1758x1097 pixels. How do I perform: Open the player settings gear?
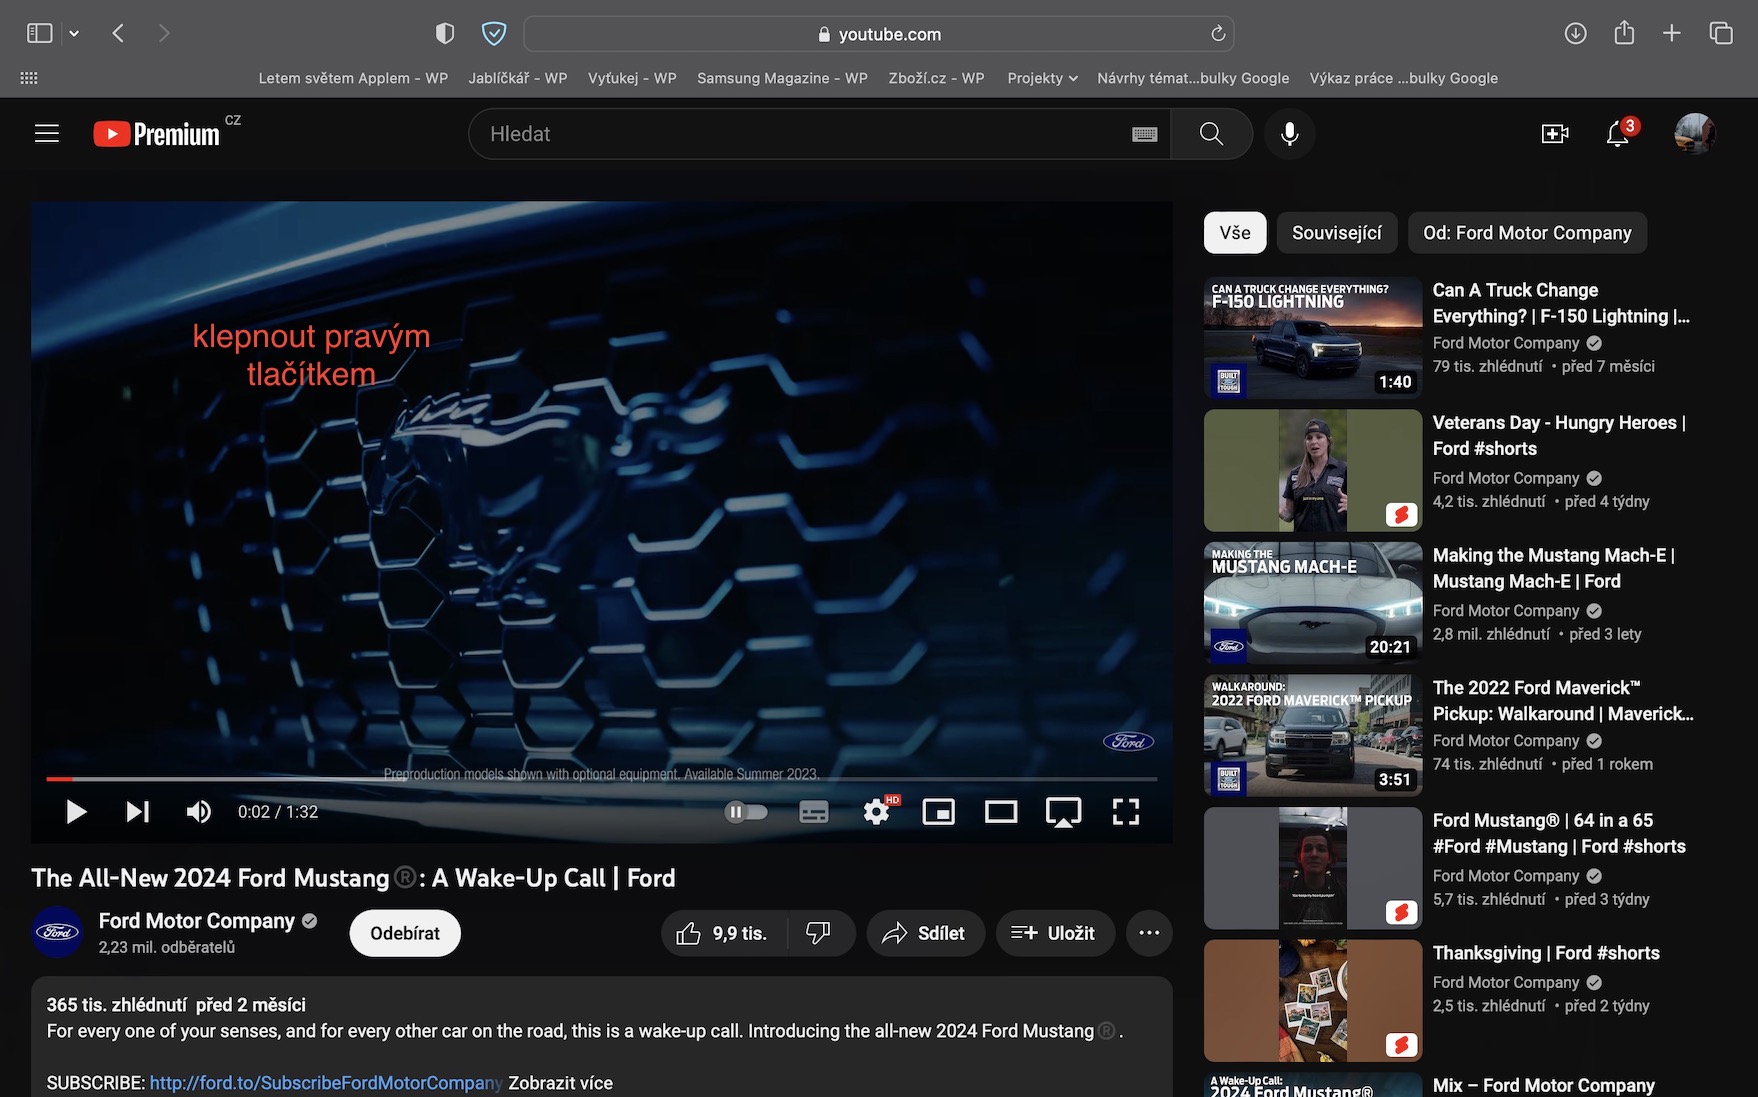point(877,812)
